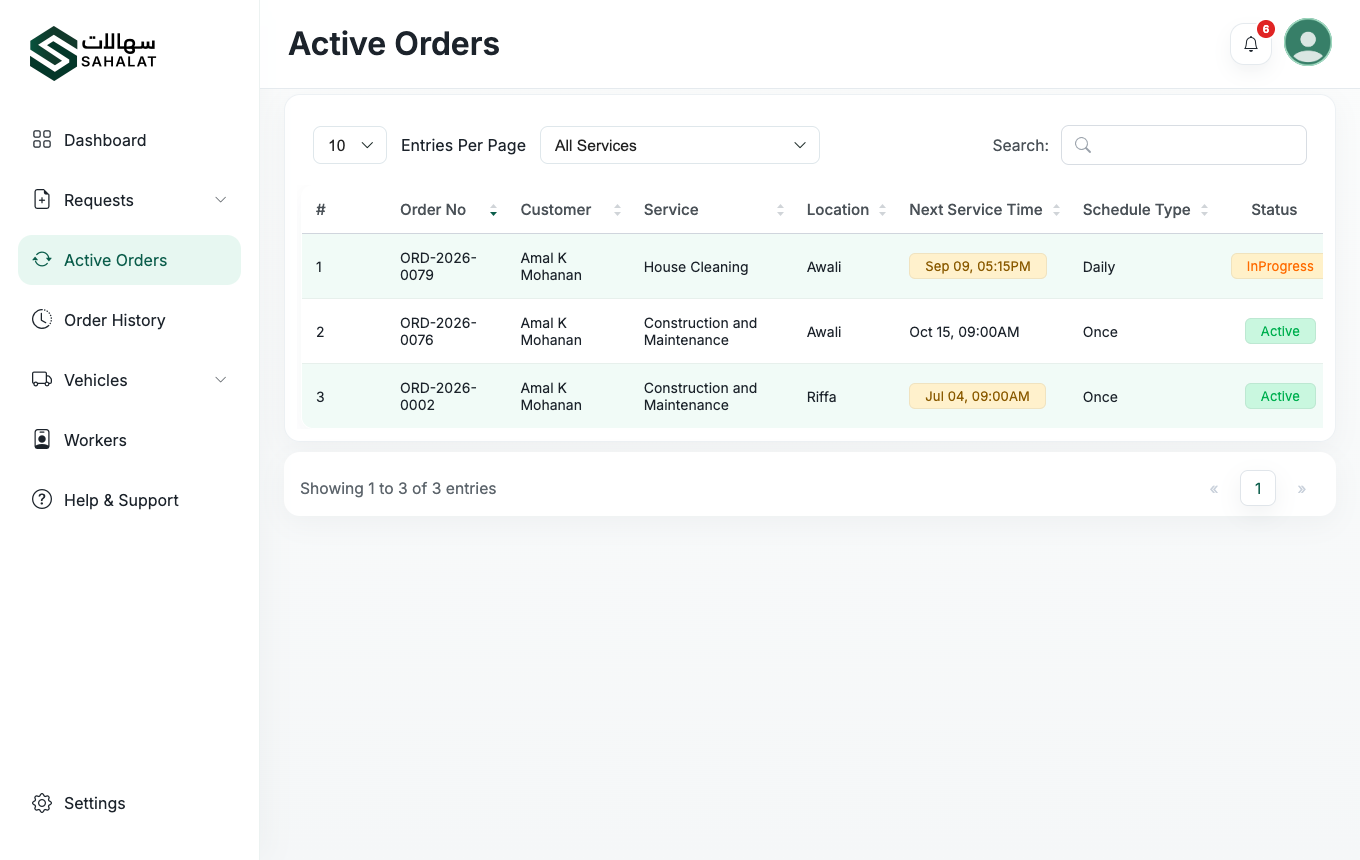Click Active status badge for ORD-2026-0002
Viewport: 1360px width, 860px height.
[x=1280, y=396]
